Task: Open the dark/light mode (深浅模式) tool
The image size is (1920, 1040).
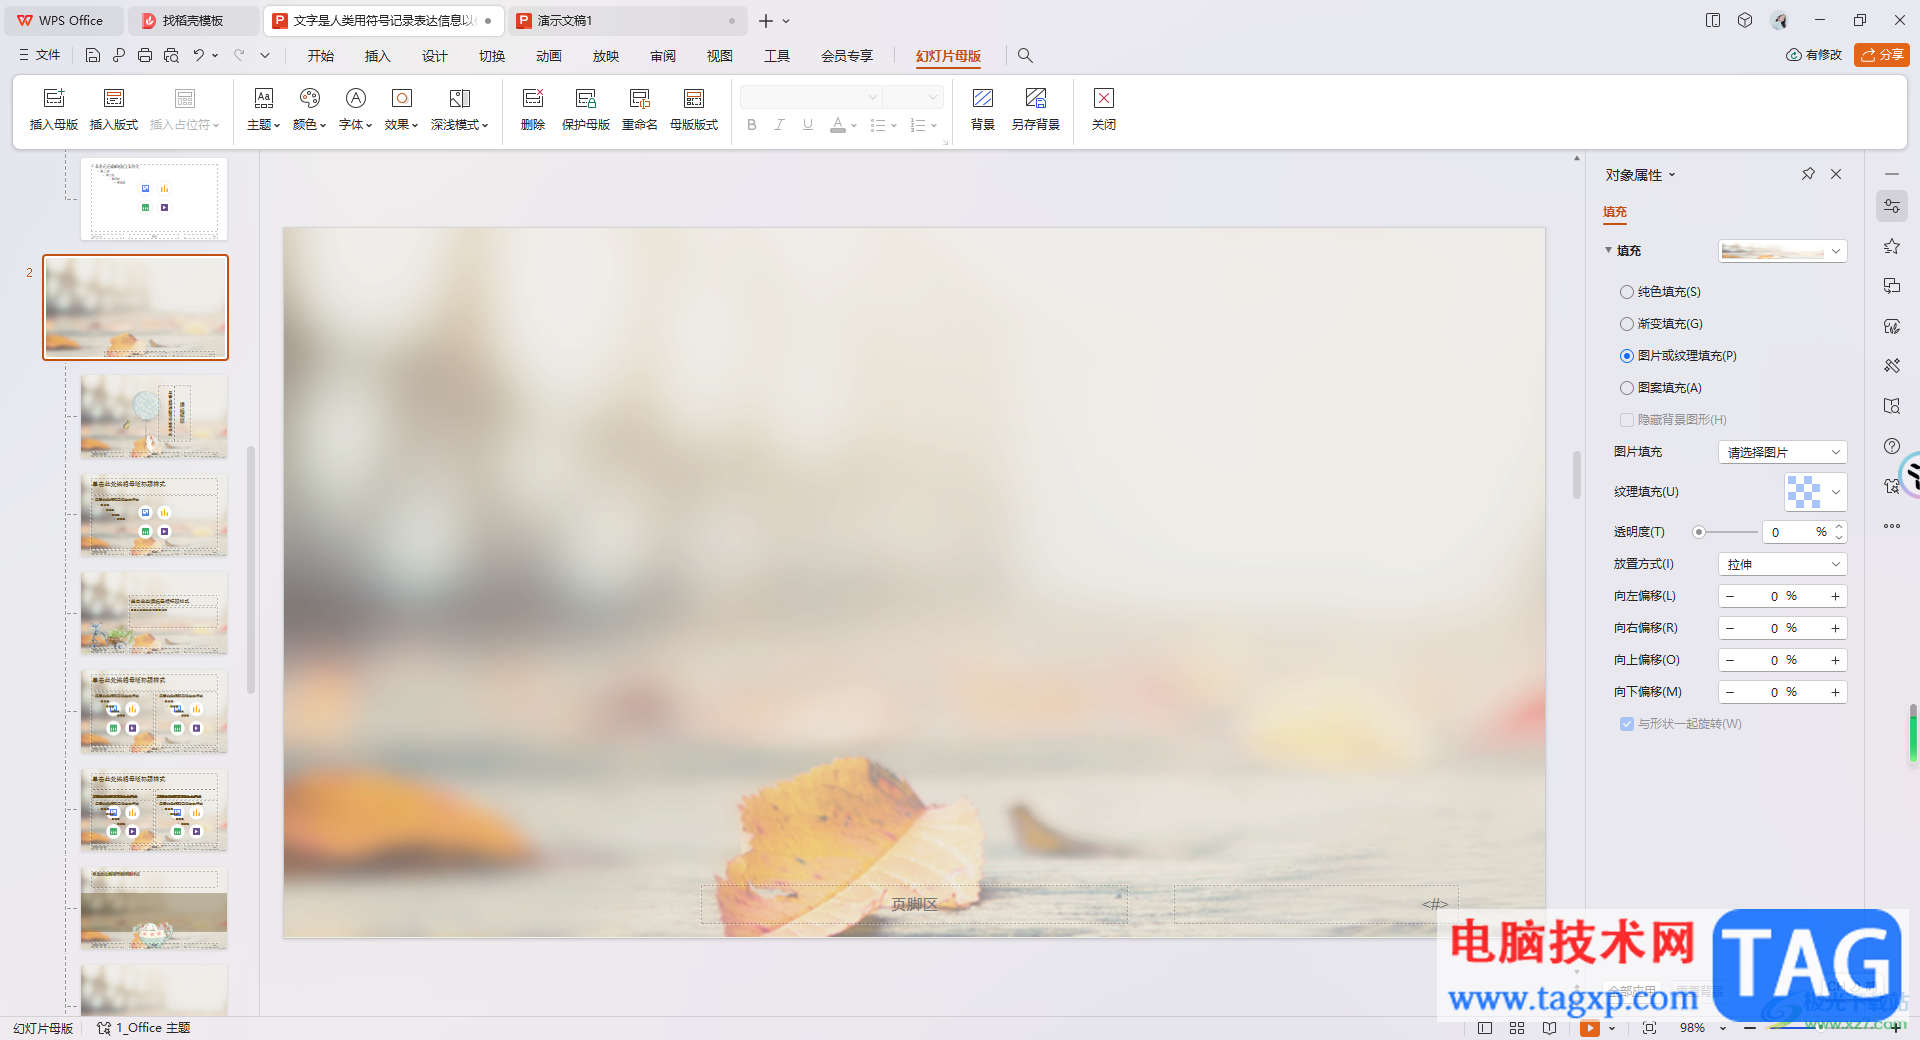Action: 460,110
